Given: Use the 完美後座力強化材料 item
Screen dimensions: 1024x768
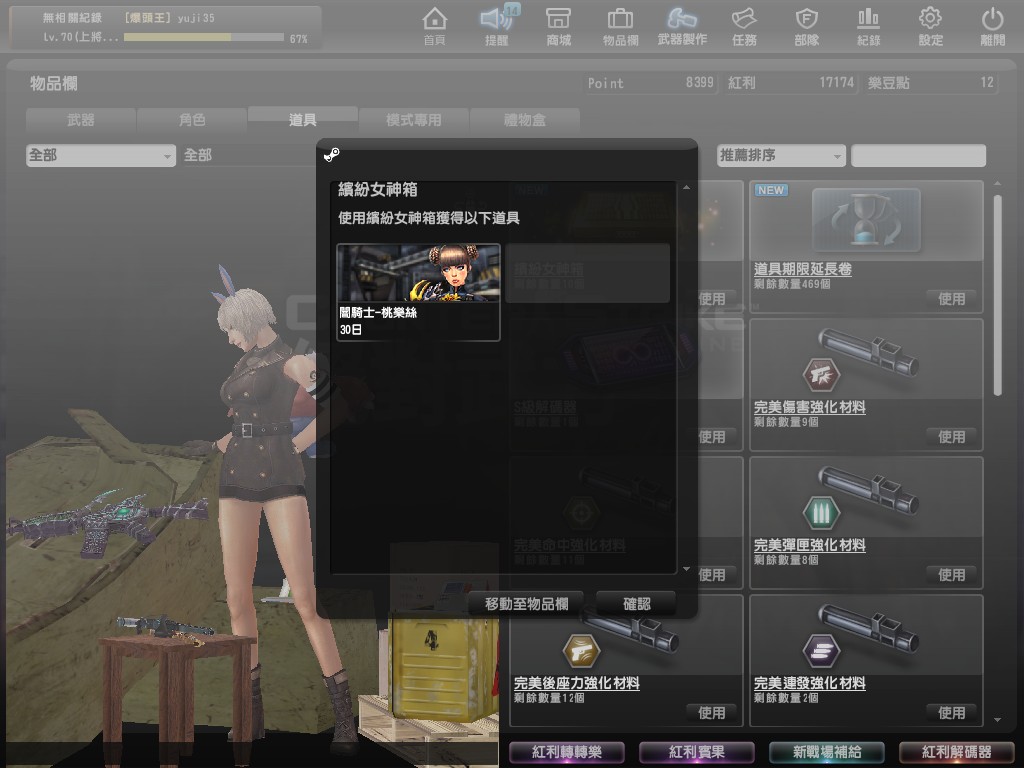Looking at the screenshot, I should pyautogui.click(x=711, y=712).
